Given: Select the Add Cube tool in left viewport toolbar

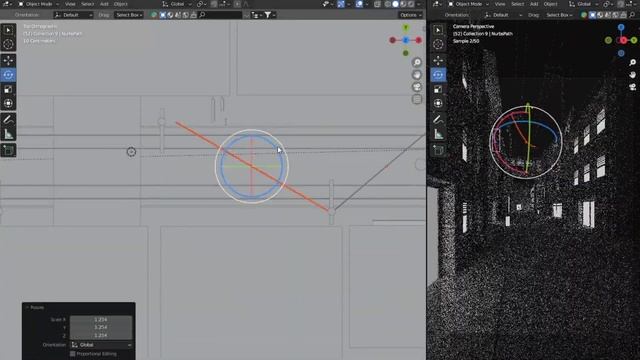Looking at the screenshot, I should (x=8, y=150).
